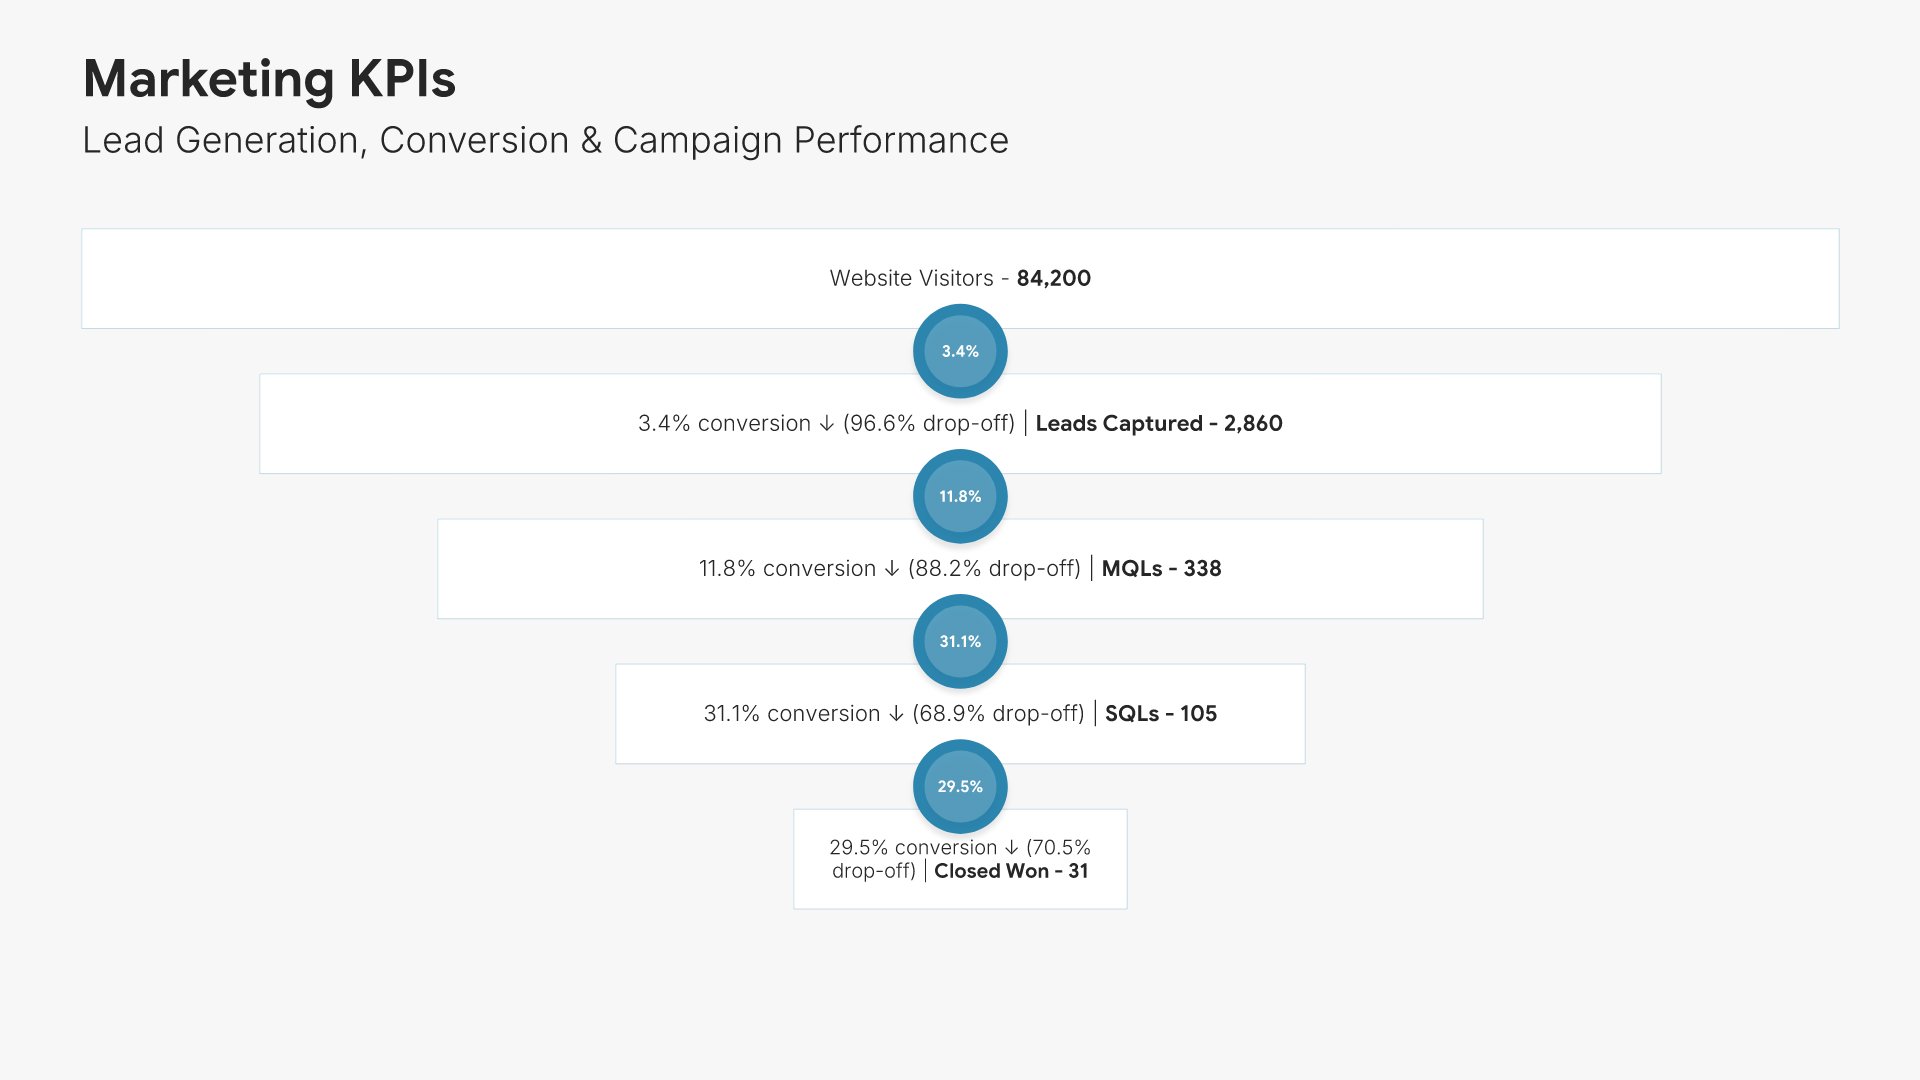1920x1080 pixels.
Task: Click the 29.5% circular conversion badge
Action: [x=960, y=786]
